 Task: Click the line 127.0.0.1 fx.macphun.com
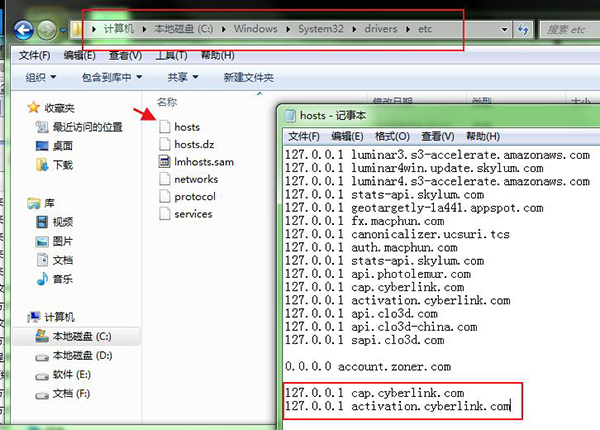[365, 221]
